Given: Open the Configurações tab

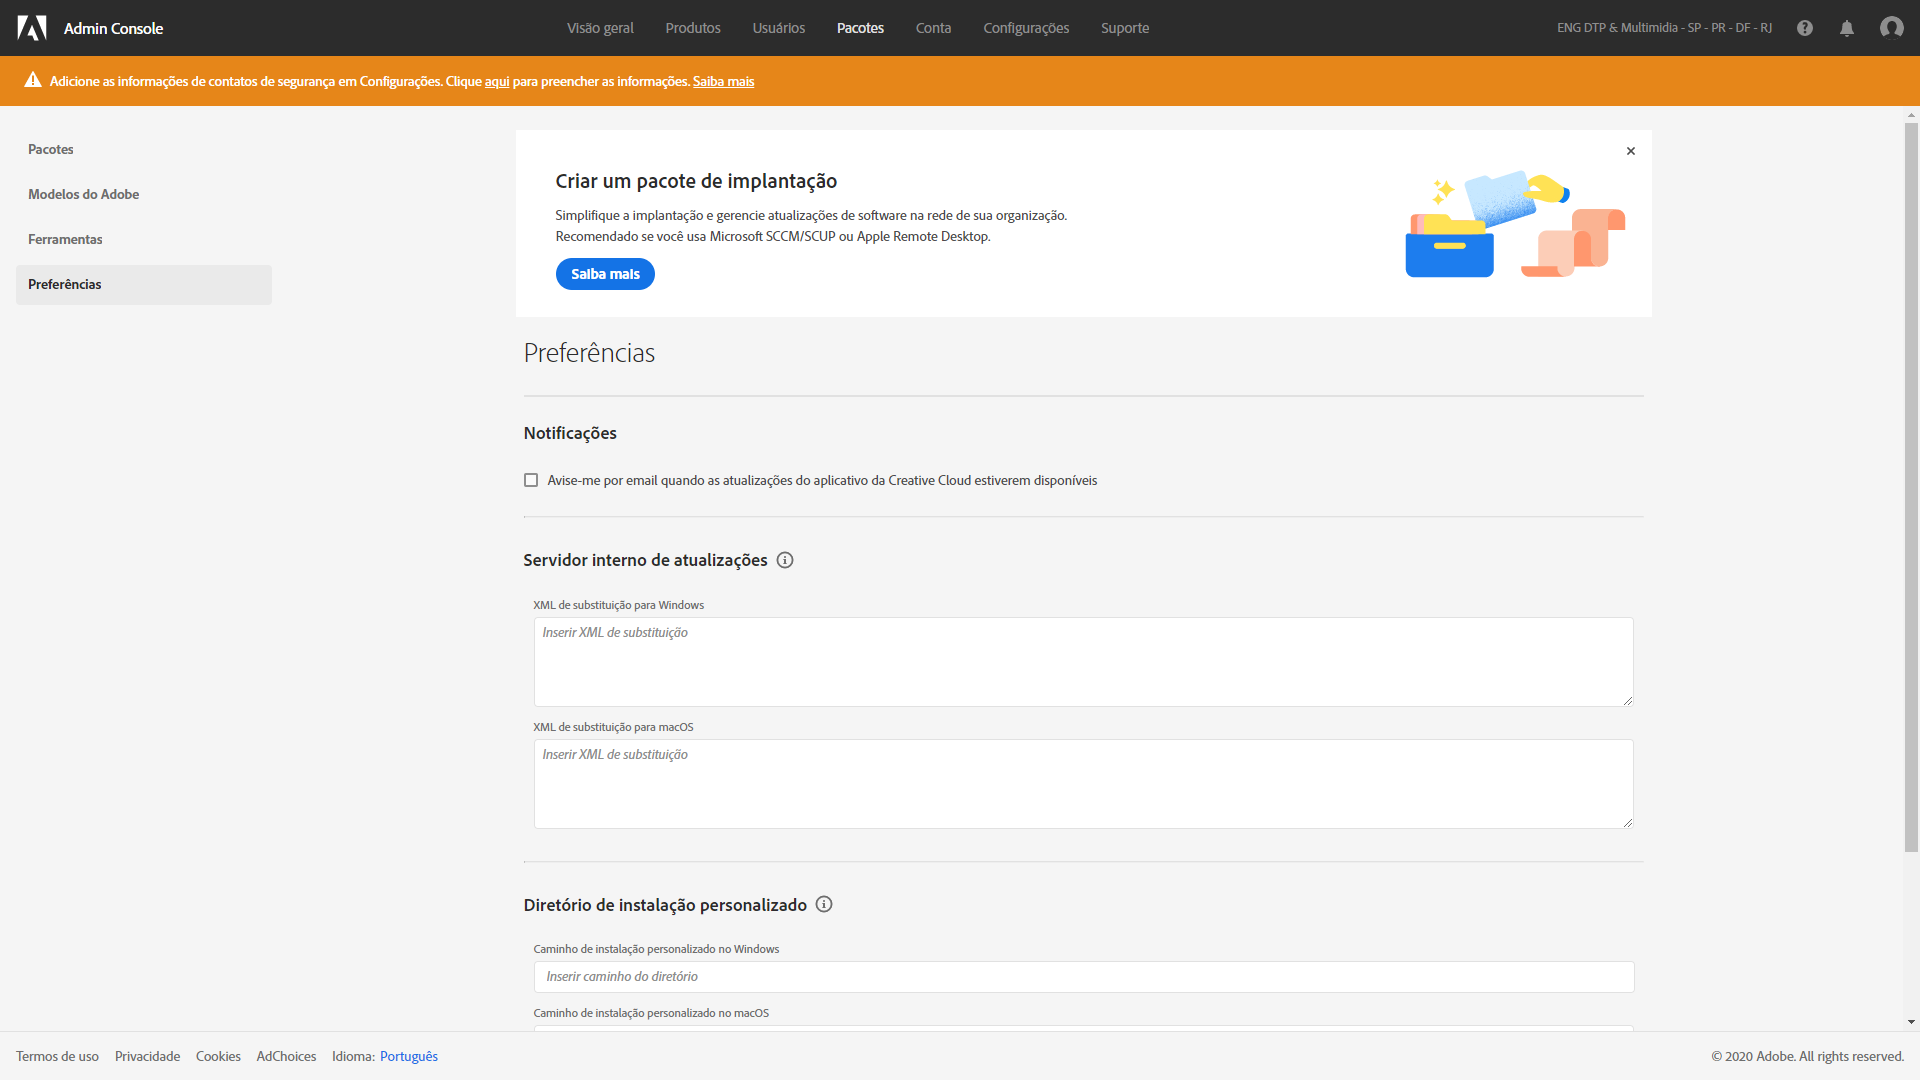Looking at the screenshot, I should click(1026, 28).
